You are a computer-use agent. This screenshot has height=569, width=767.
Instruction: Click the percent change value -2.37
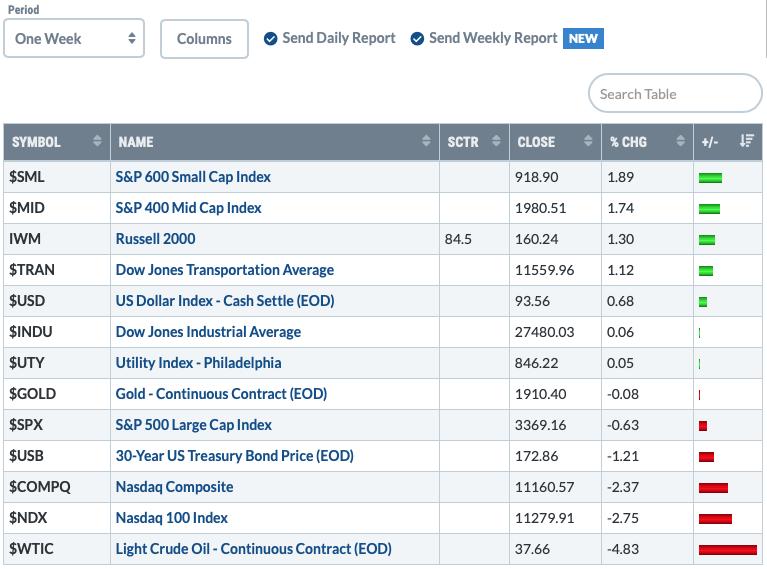[x=622, y=487]
